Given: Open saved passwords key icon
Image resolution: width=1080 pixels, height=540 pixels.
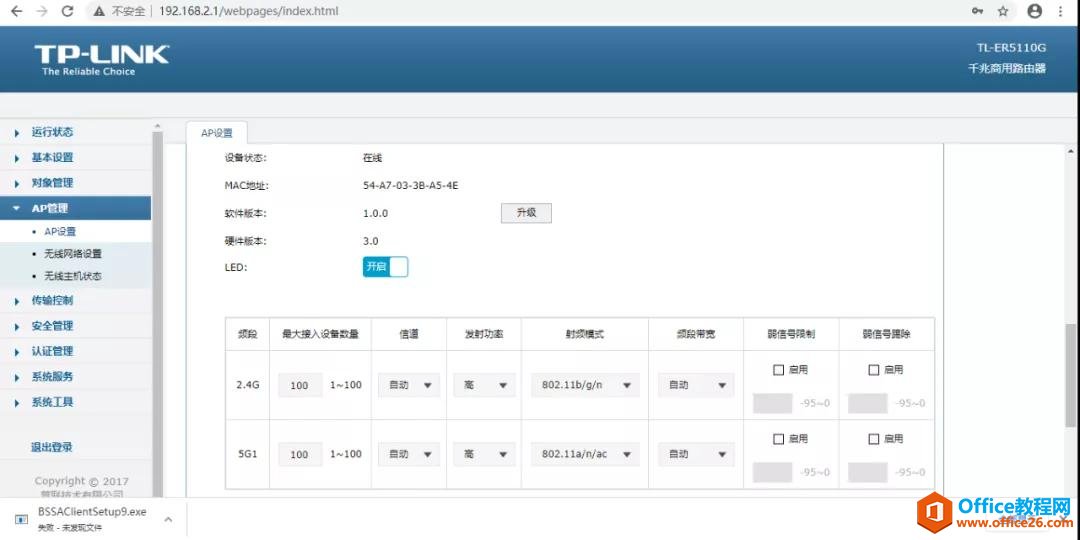Looking at the screenshot, I should 977,11.
